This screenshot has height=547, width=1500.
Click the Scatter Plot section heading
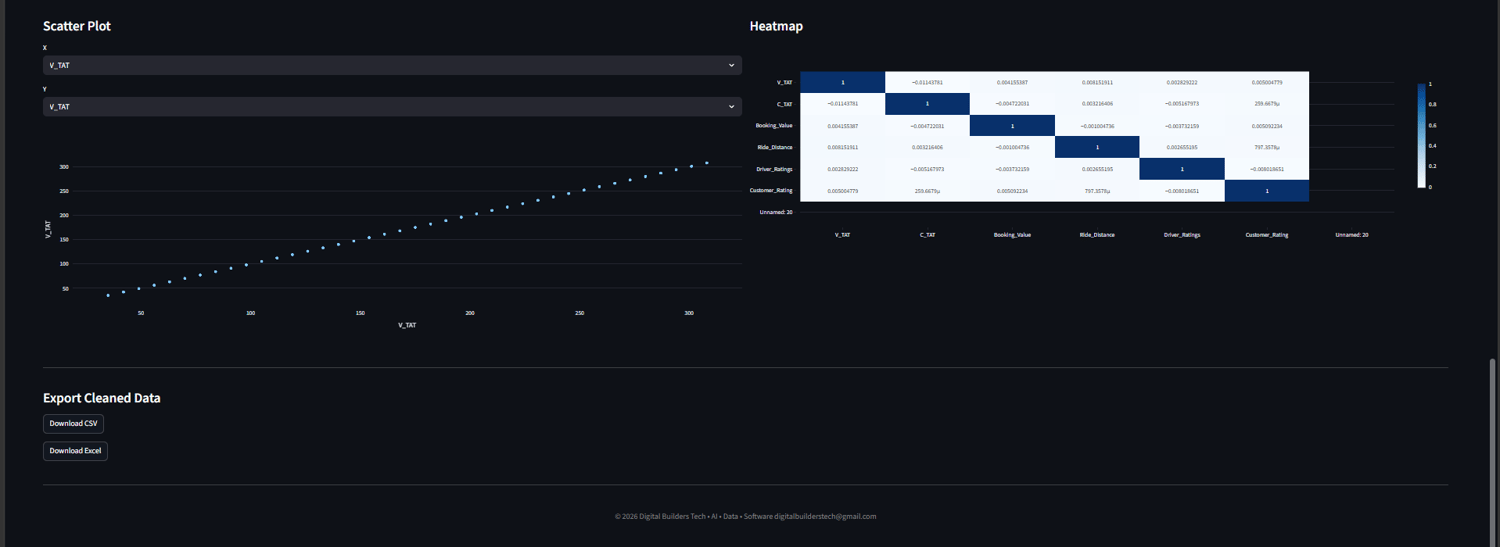click(x=77, y=26)
